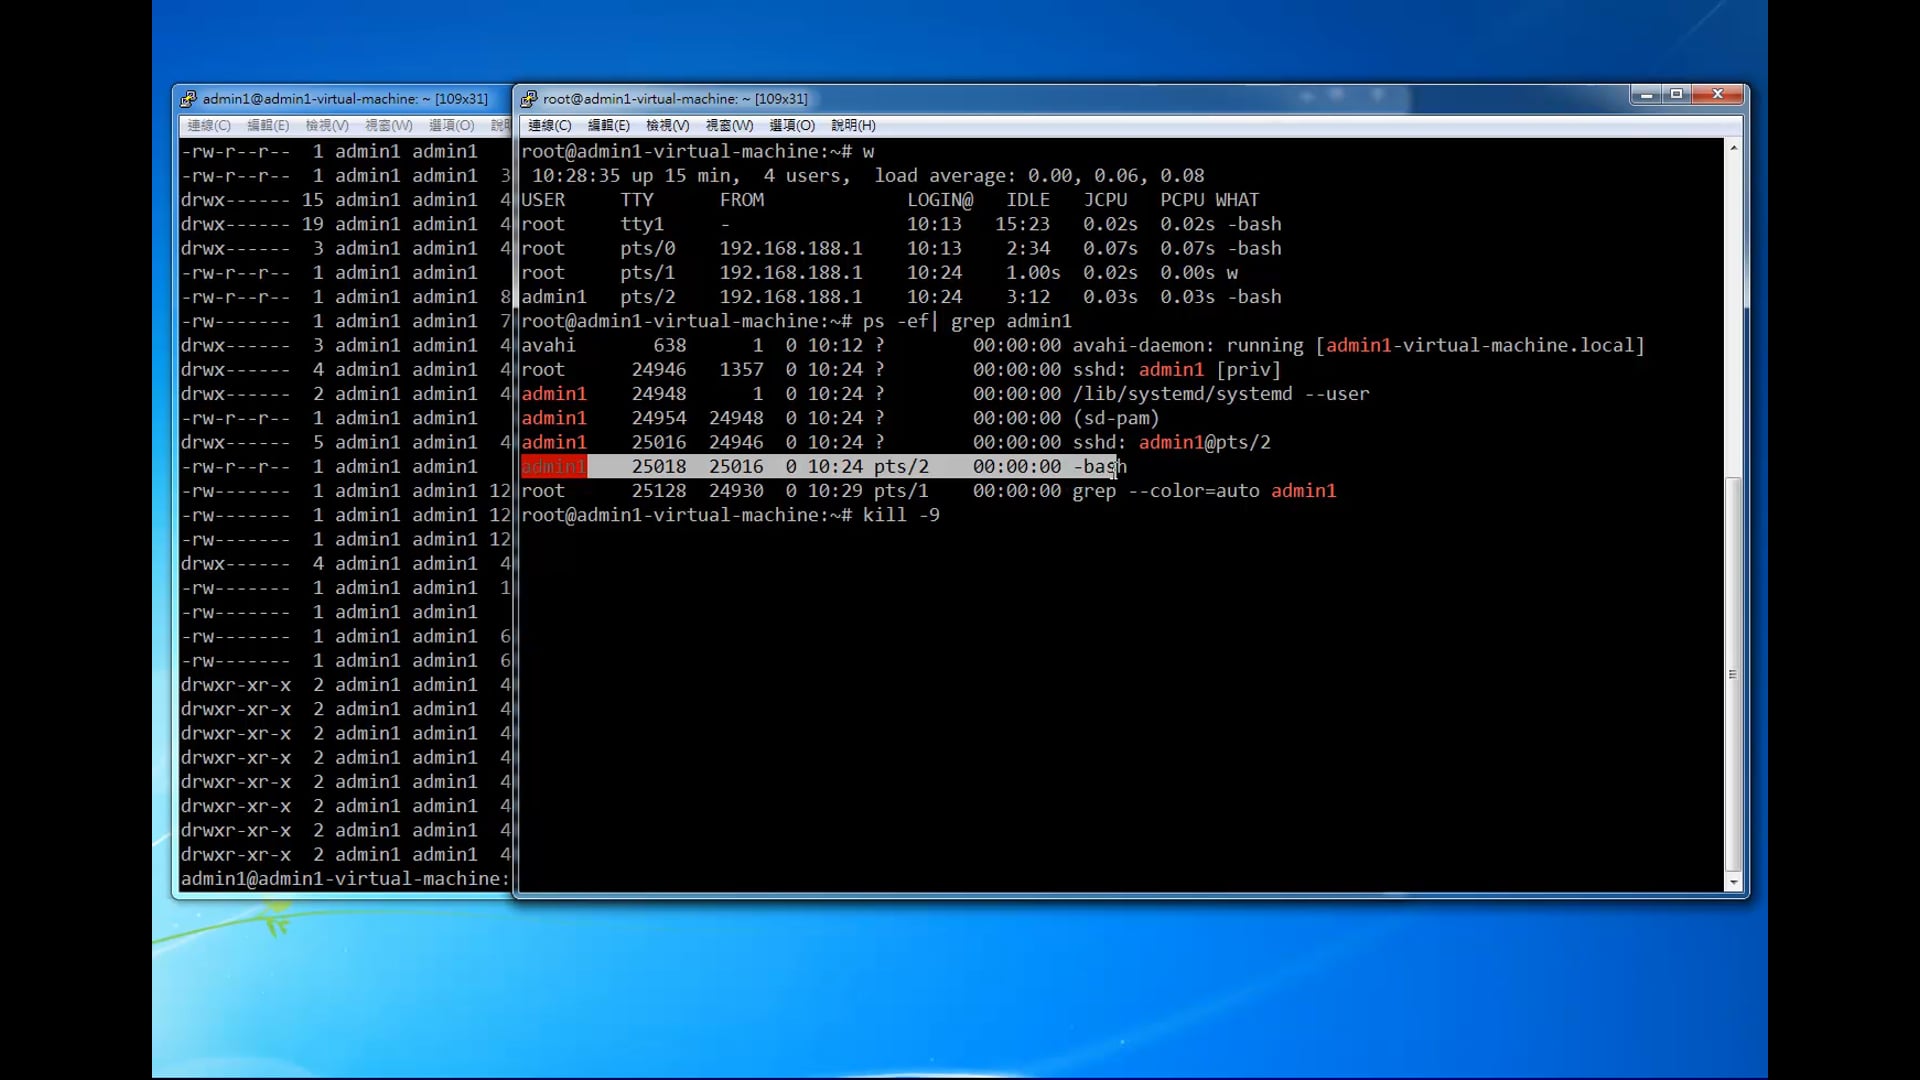The height and width of the screenshot is (1080, 1920).
Task: Click the admin1 window title bar
Action: [345, 99]
